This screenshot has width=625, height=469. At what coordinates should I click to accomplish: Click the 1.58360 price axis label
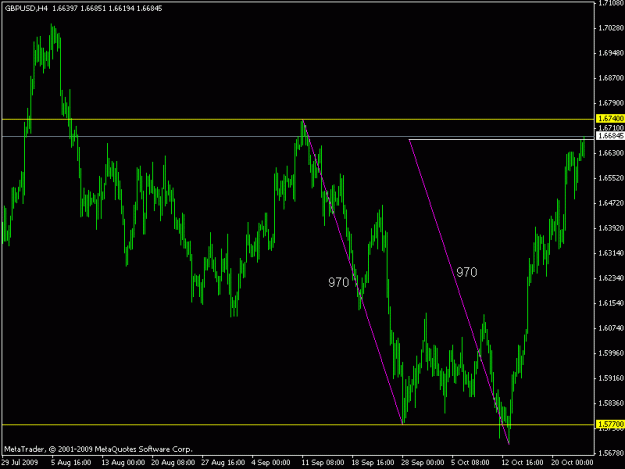(x=611, y=403)
